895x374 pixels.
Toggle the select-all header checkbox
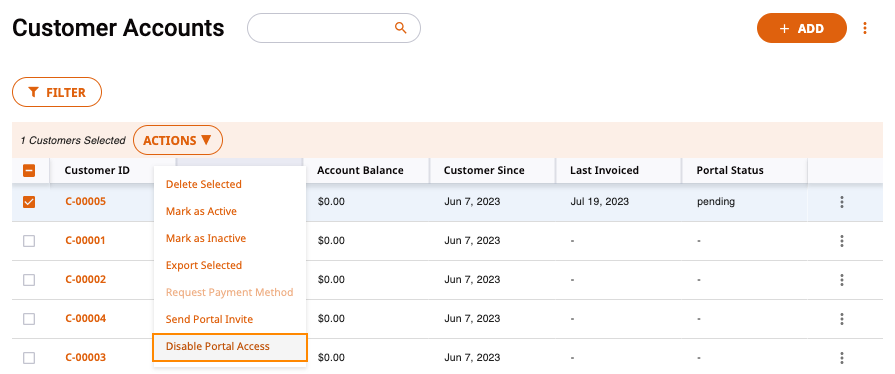tap(29, 171)
